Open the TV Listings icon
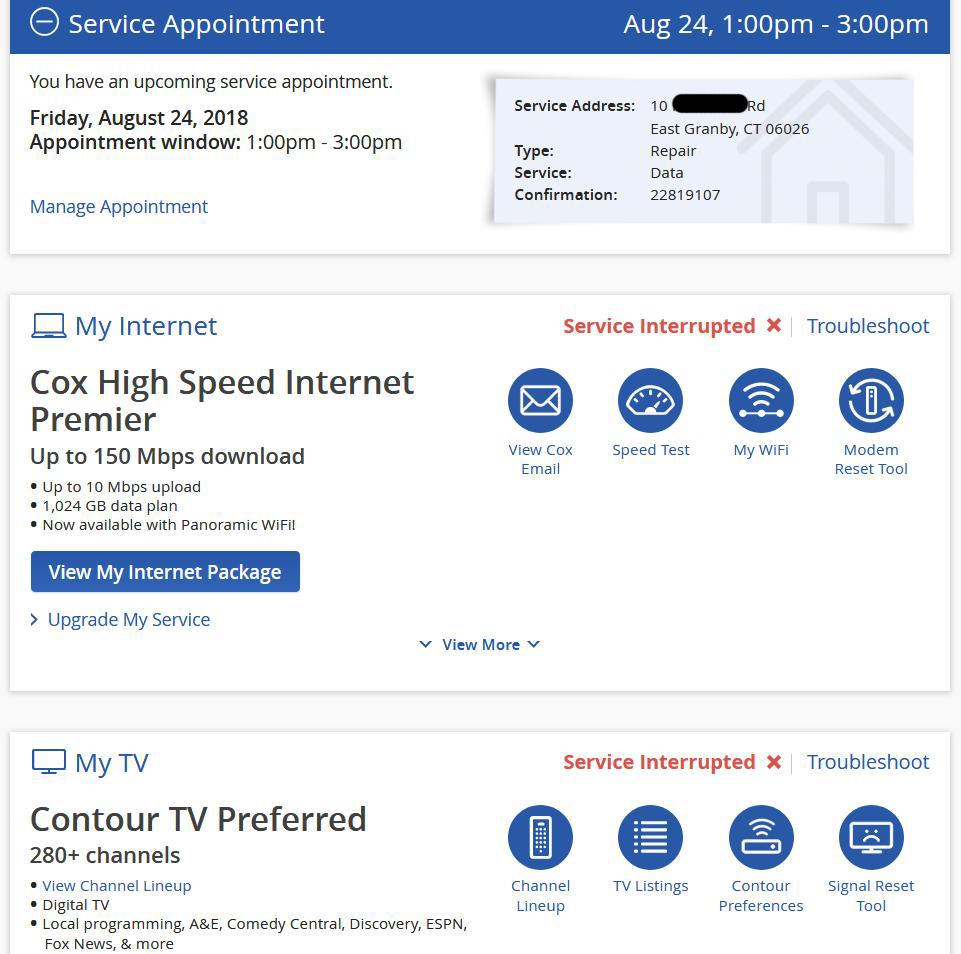961x954 pixels. 650,837
